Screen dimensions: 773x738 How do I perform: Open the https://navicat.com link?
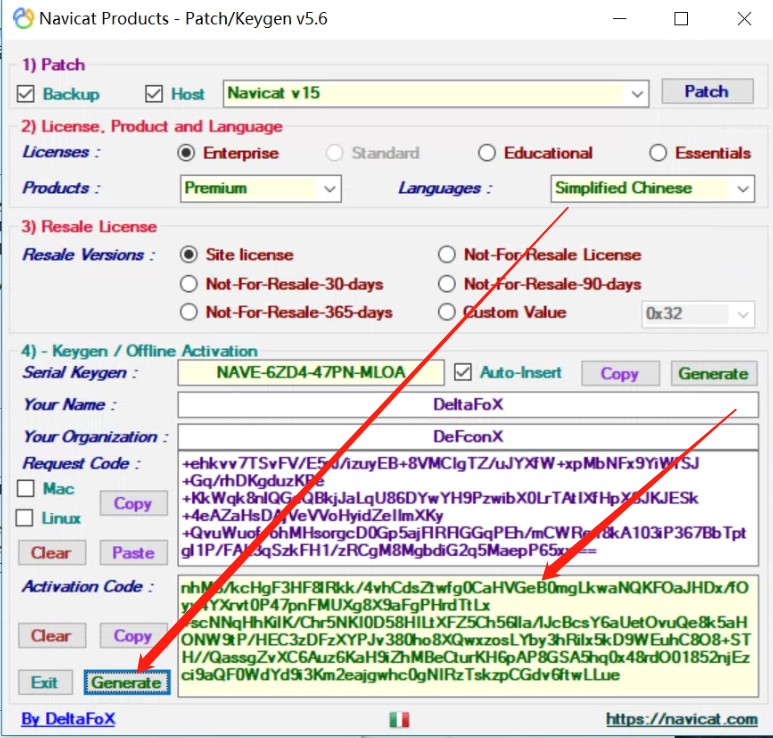tap(682, 719)
